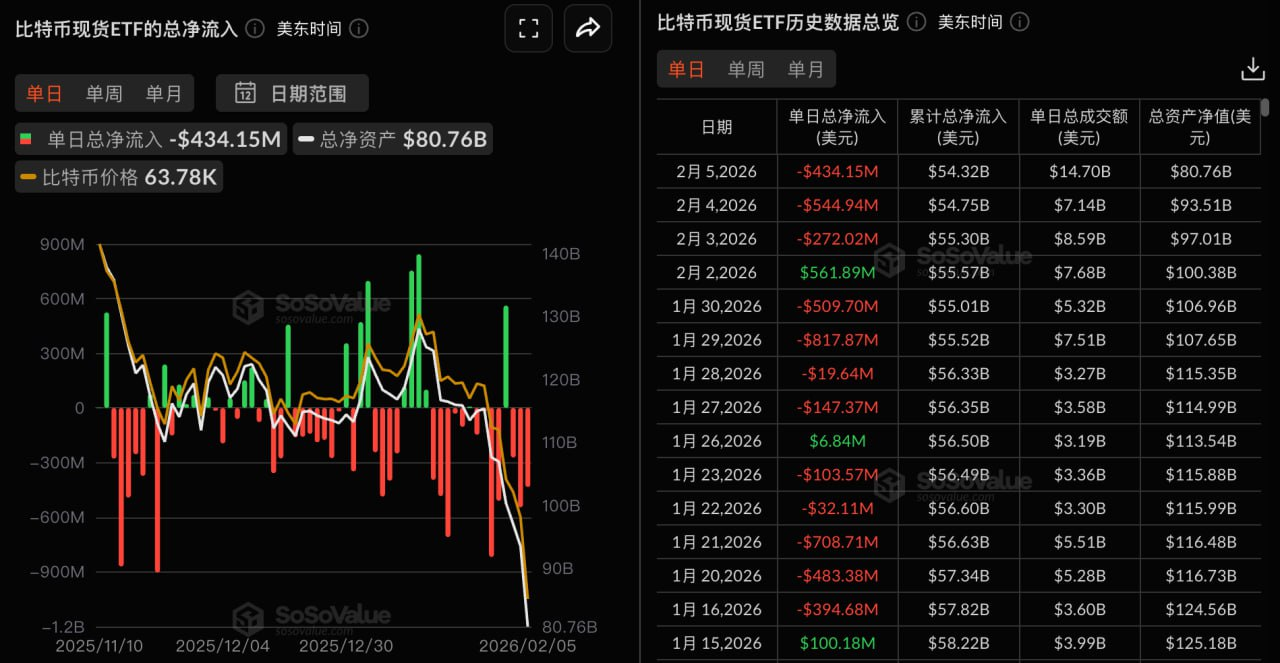This screenshot has width=1280, height=663.
Task: Click the 单日总净流入 column header
Action: click(837, 126)
